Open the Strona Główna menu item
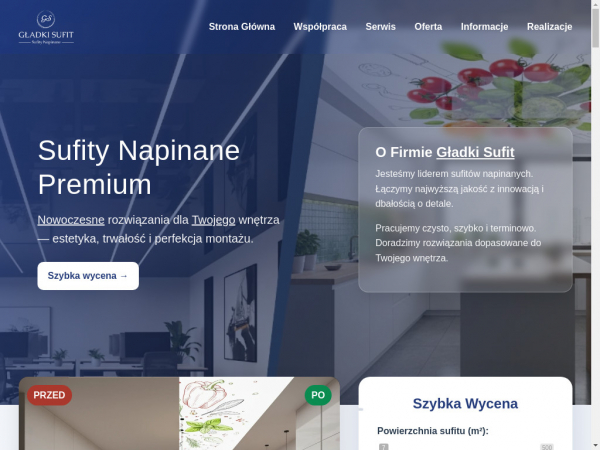600x450 pixels. (x=241, y=27)
